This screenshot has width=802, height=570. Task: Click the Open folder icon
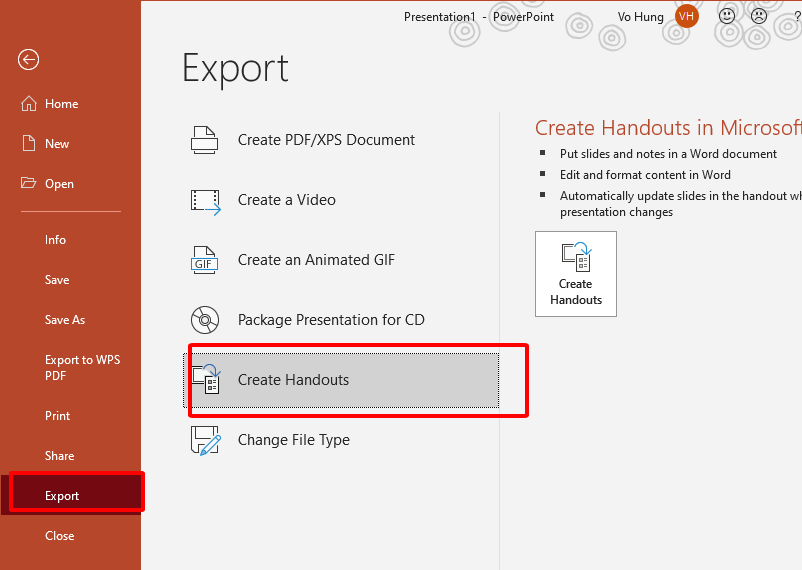coord(28,183)
